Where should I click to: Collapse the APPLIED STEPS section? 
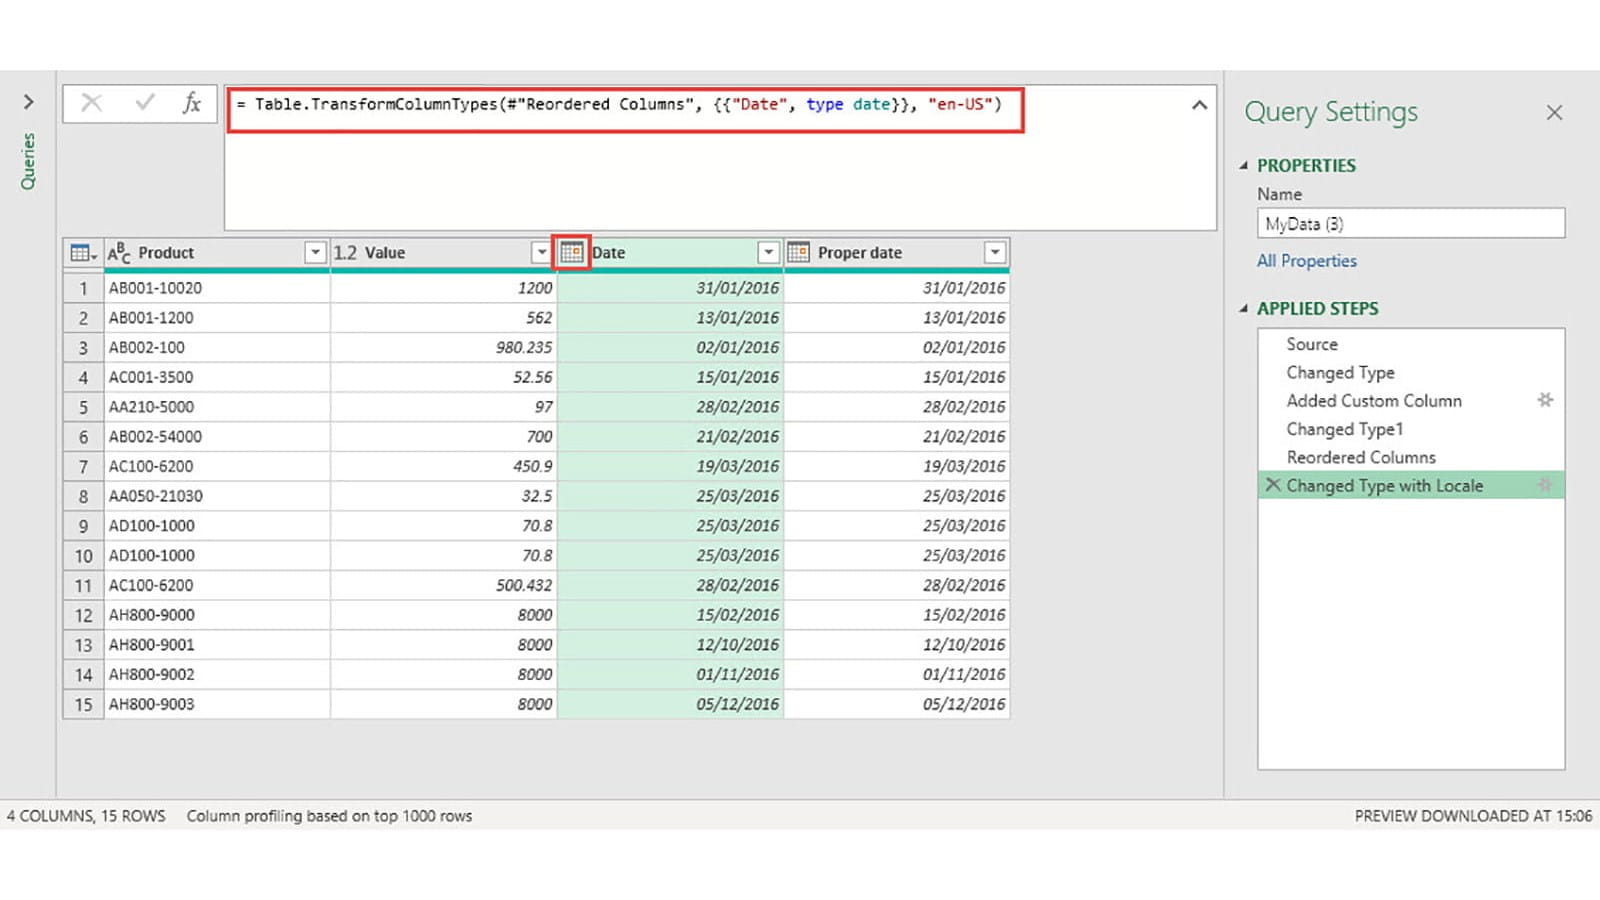point(1244,309)
